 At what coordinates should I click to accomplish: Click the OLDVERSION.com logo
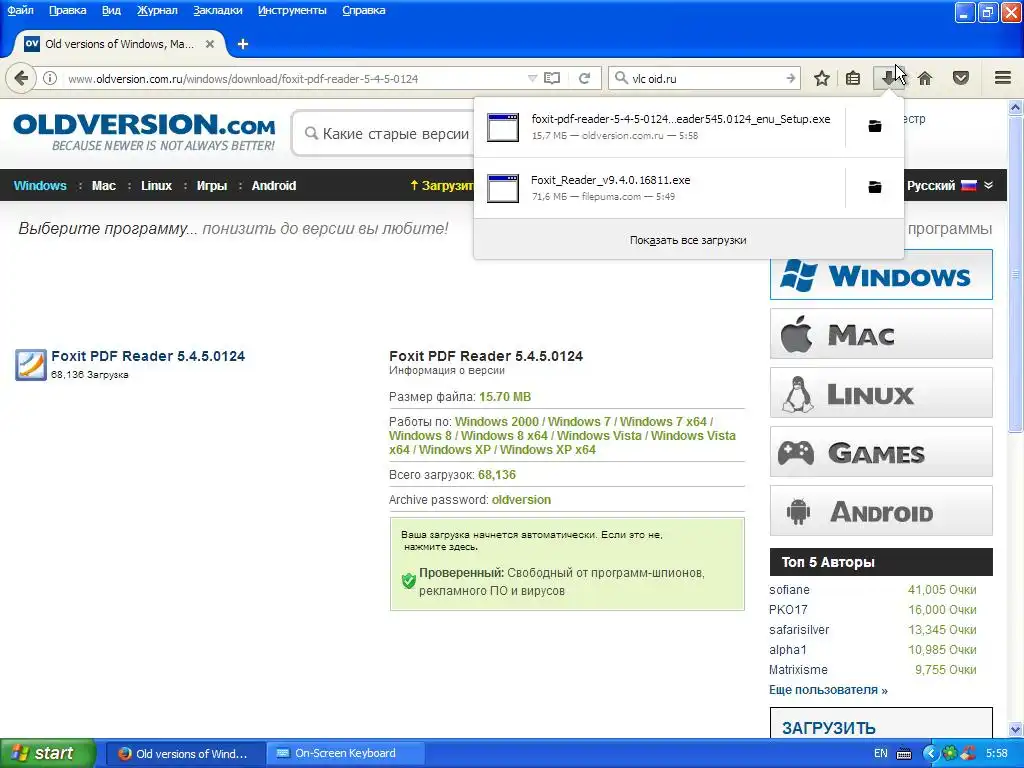(x=144, y=132)
